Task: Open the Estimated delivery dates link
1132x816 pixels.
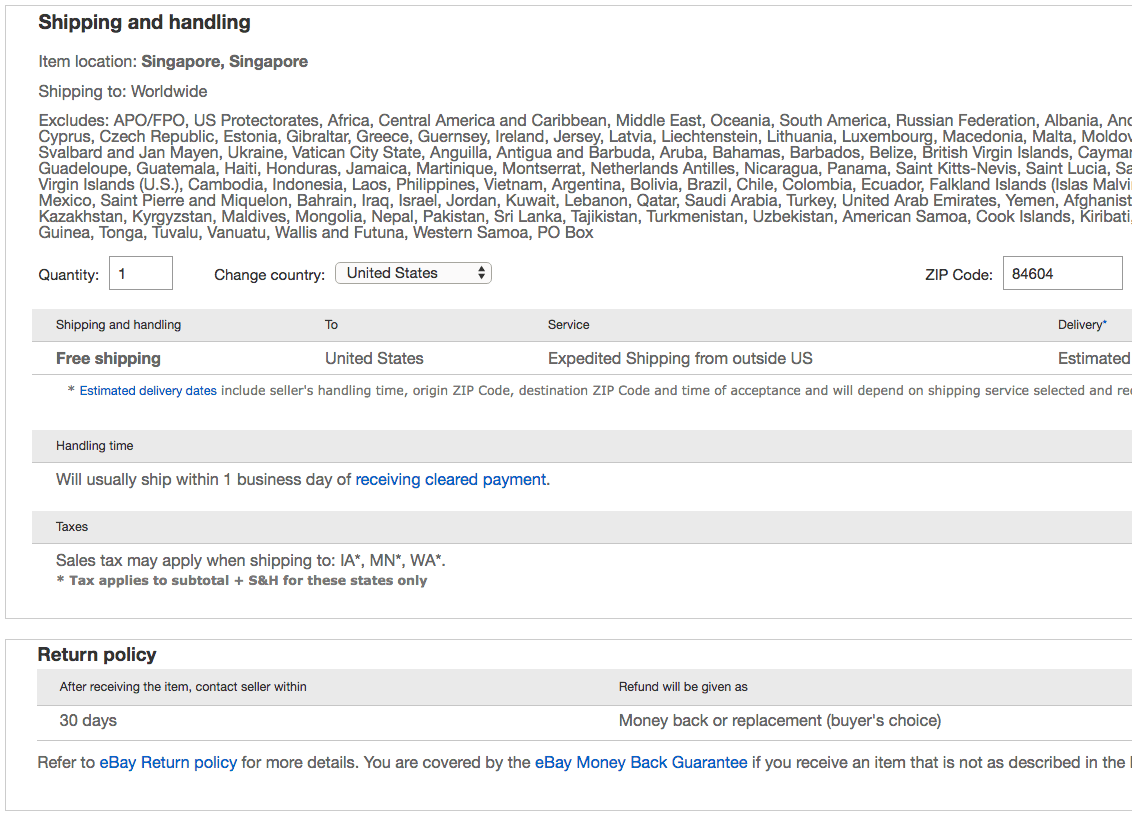Action: coord(148,391)
